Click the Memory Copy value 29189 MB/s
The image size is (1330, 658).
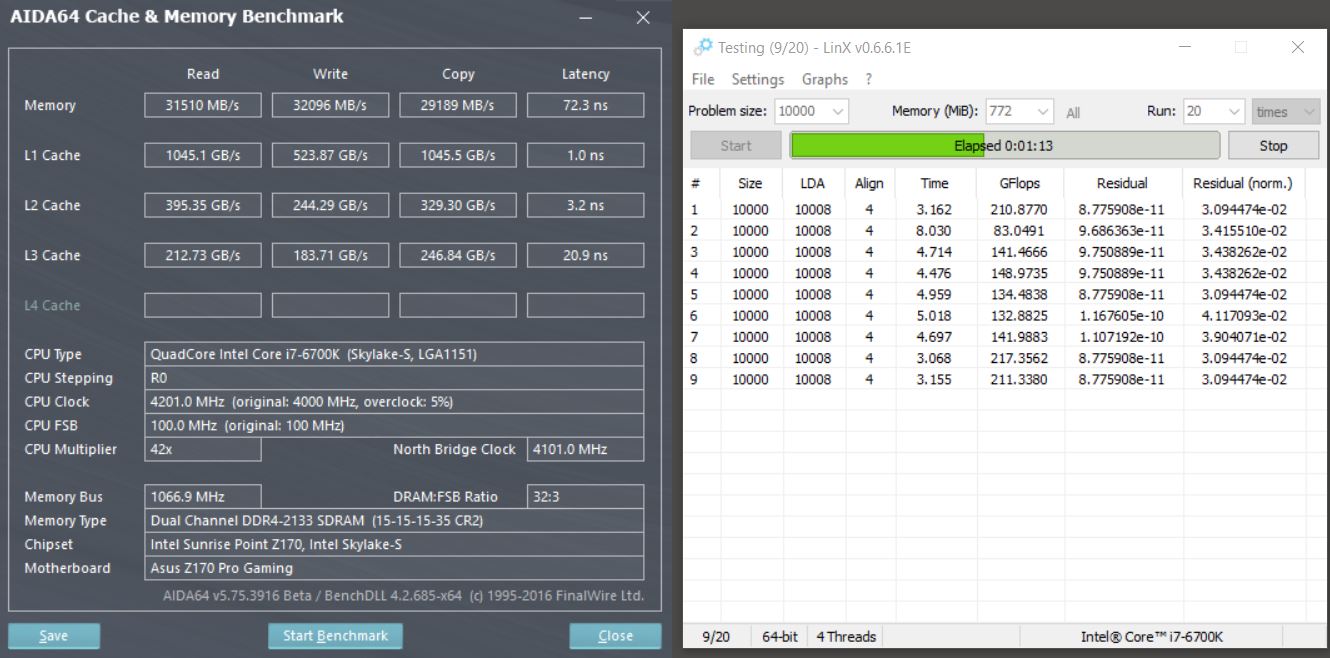[458, 105]
